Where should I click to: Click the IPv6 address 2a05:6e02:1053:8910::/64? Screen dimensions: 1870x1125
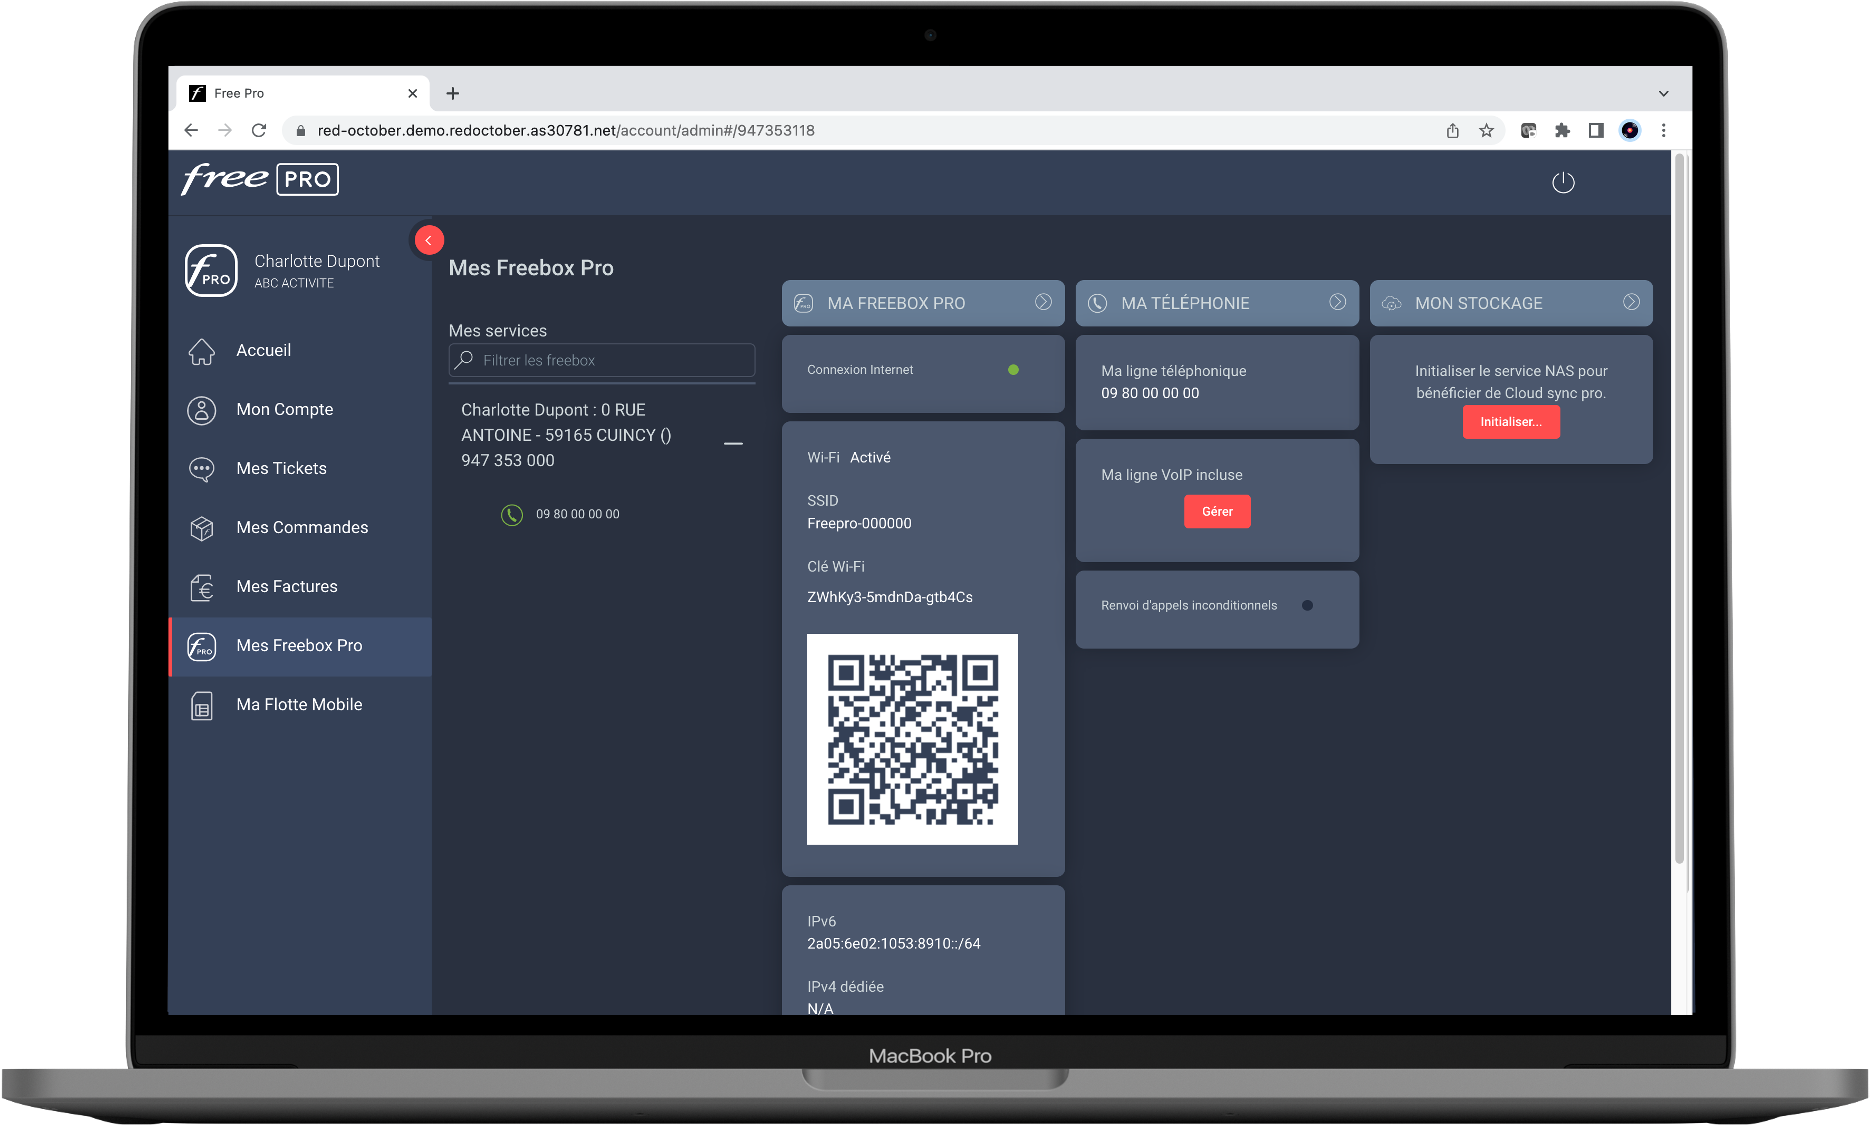[x=894, y=944]
